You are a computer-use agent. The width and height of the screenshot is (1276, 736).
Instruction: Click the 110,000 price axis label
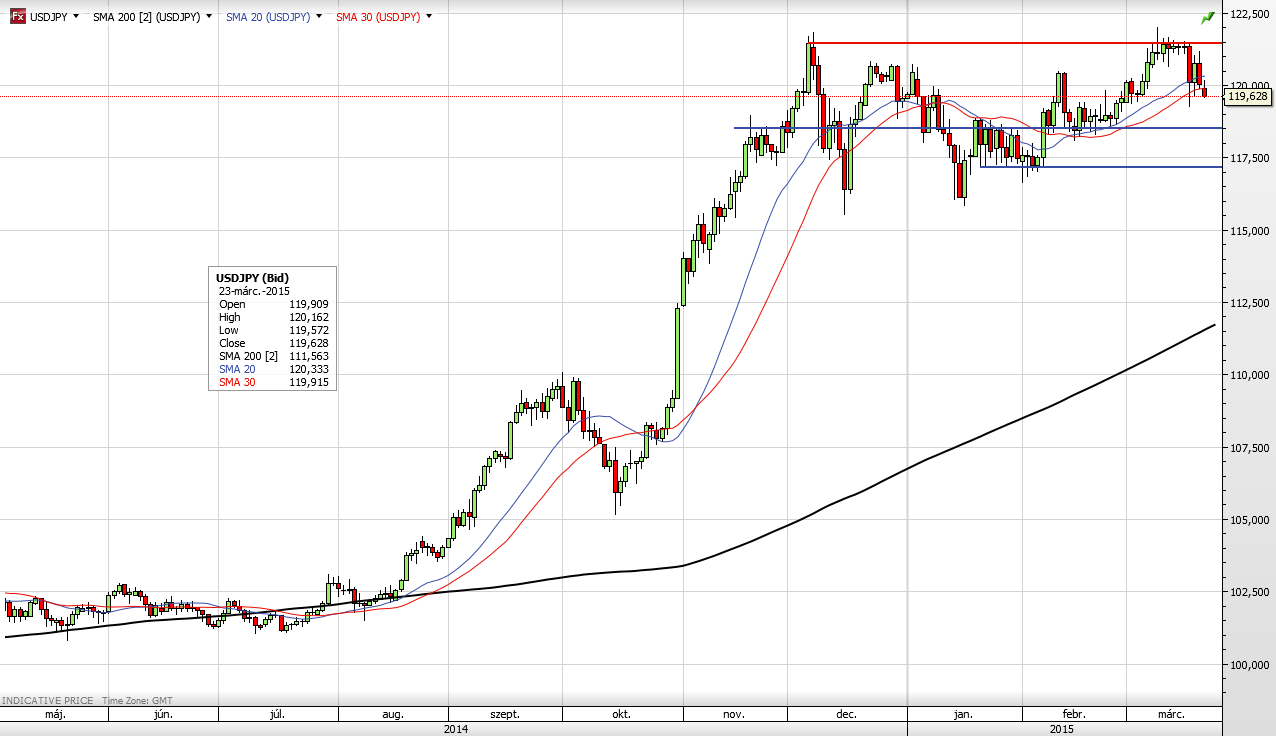coord(1249,375)
